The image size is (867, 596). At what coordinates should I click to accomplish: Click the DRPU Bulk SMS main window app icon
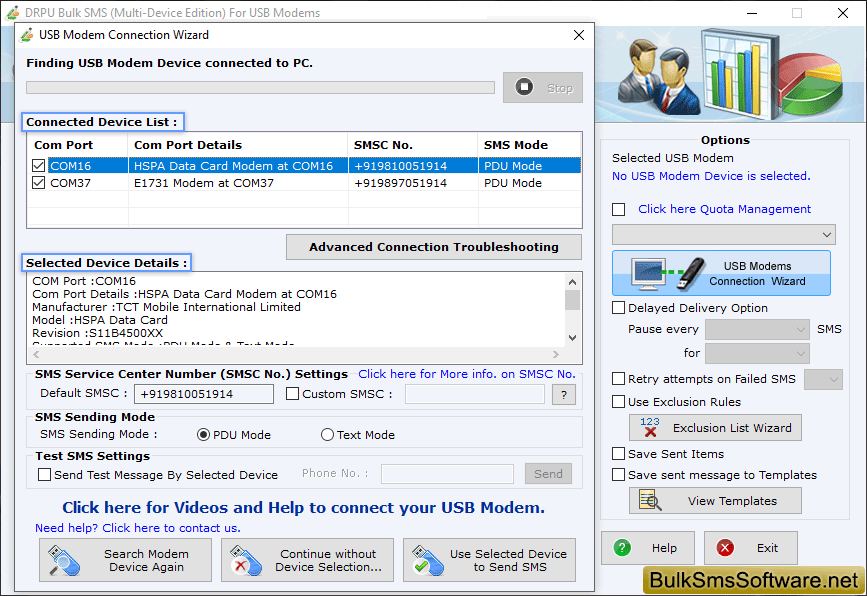(13, 12)
